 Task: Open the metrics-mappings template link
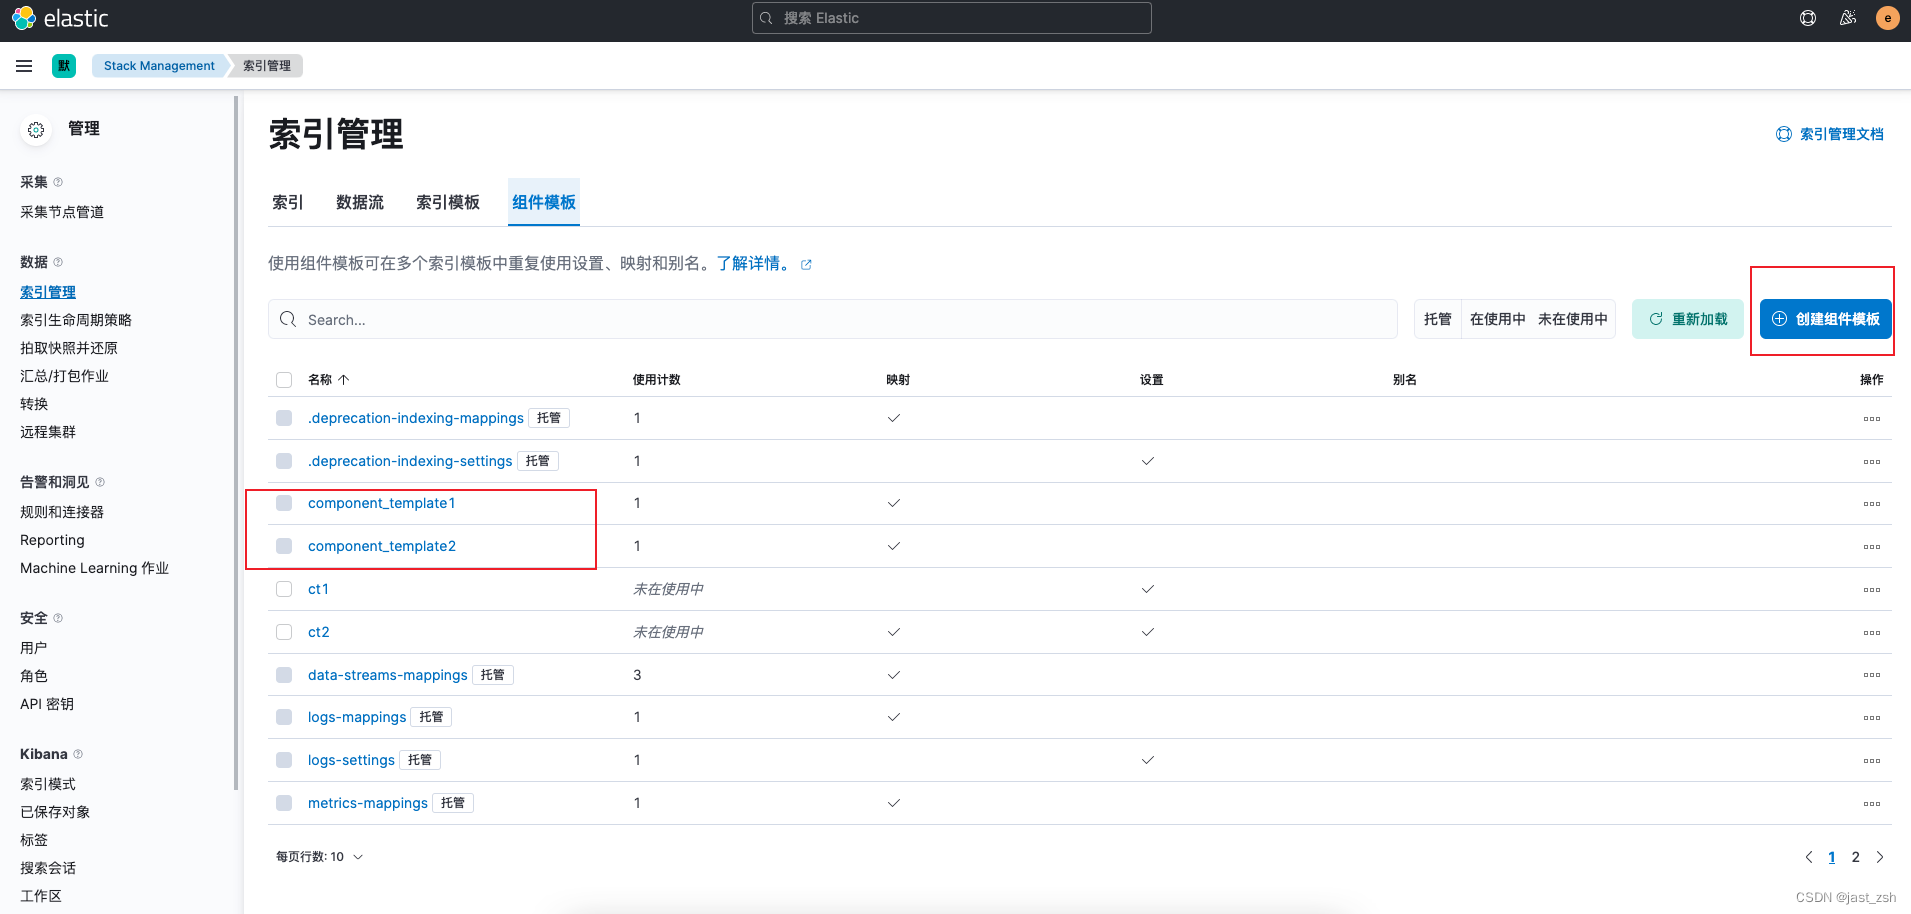click(368, 803)
